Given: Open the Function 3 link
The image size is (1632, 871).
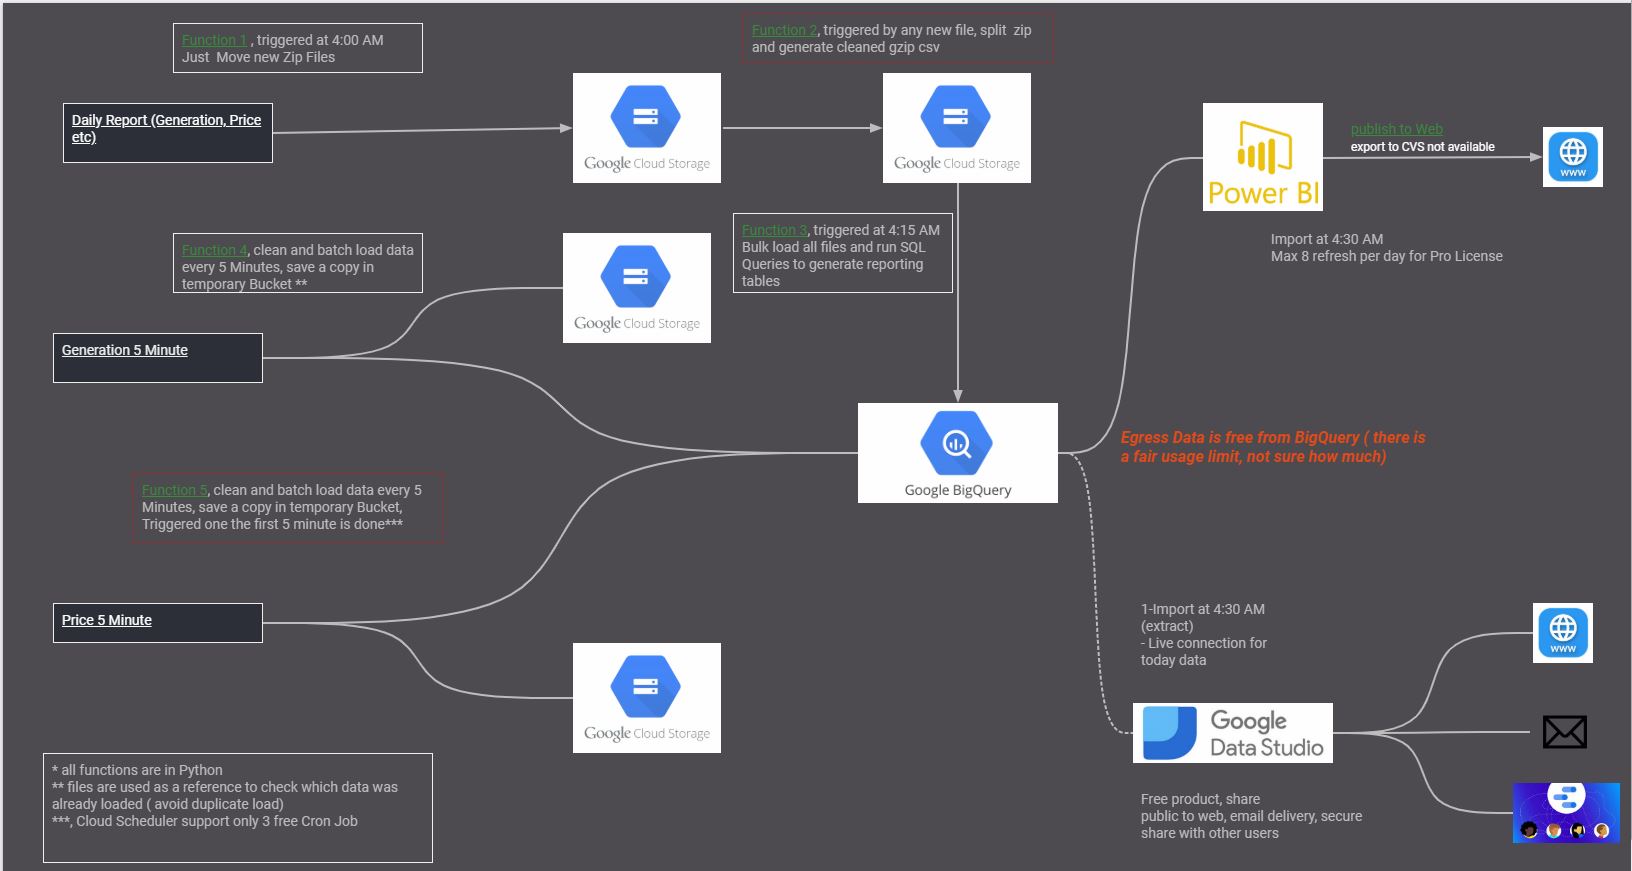Looking at the screenshot, I should (774, 230).
